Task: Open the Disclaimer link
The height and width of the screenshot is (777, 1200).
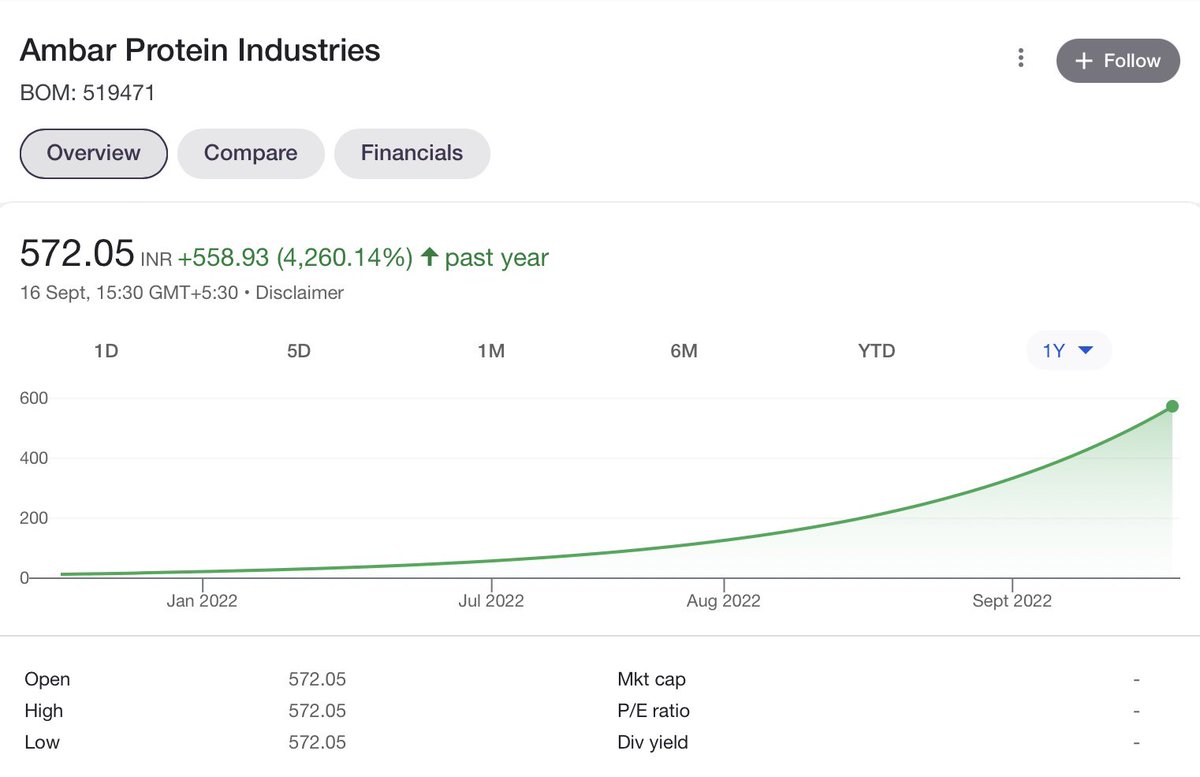Action: (x=300, y=293)
